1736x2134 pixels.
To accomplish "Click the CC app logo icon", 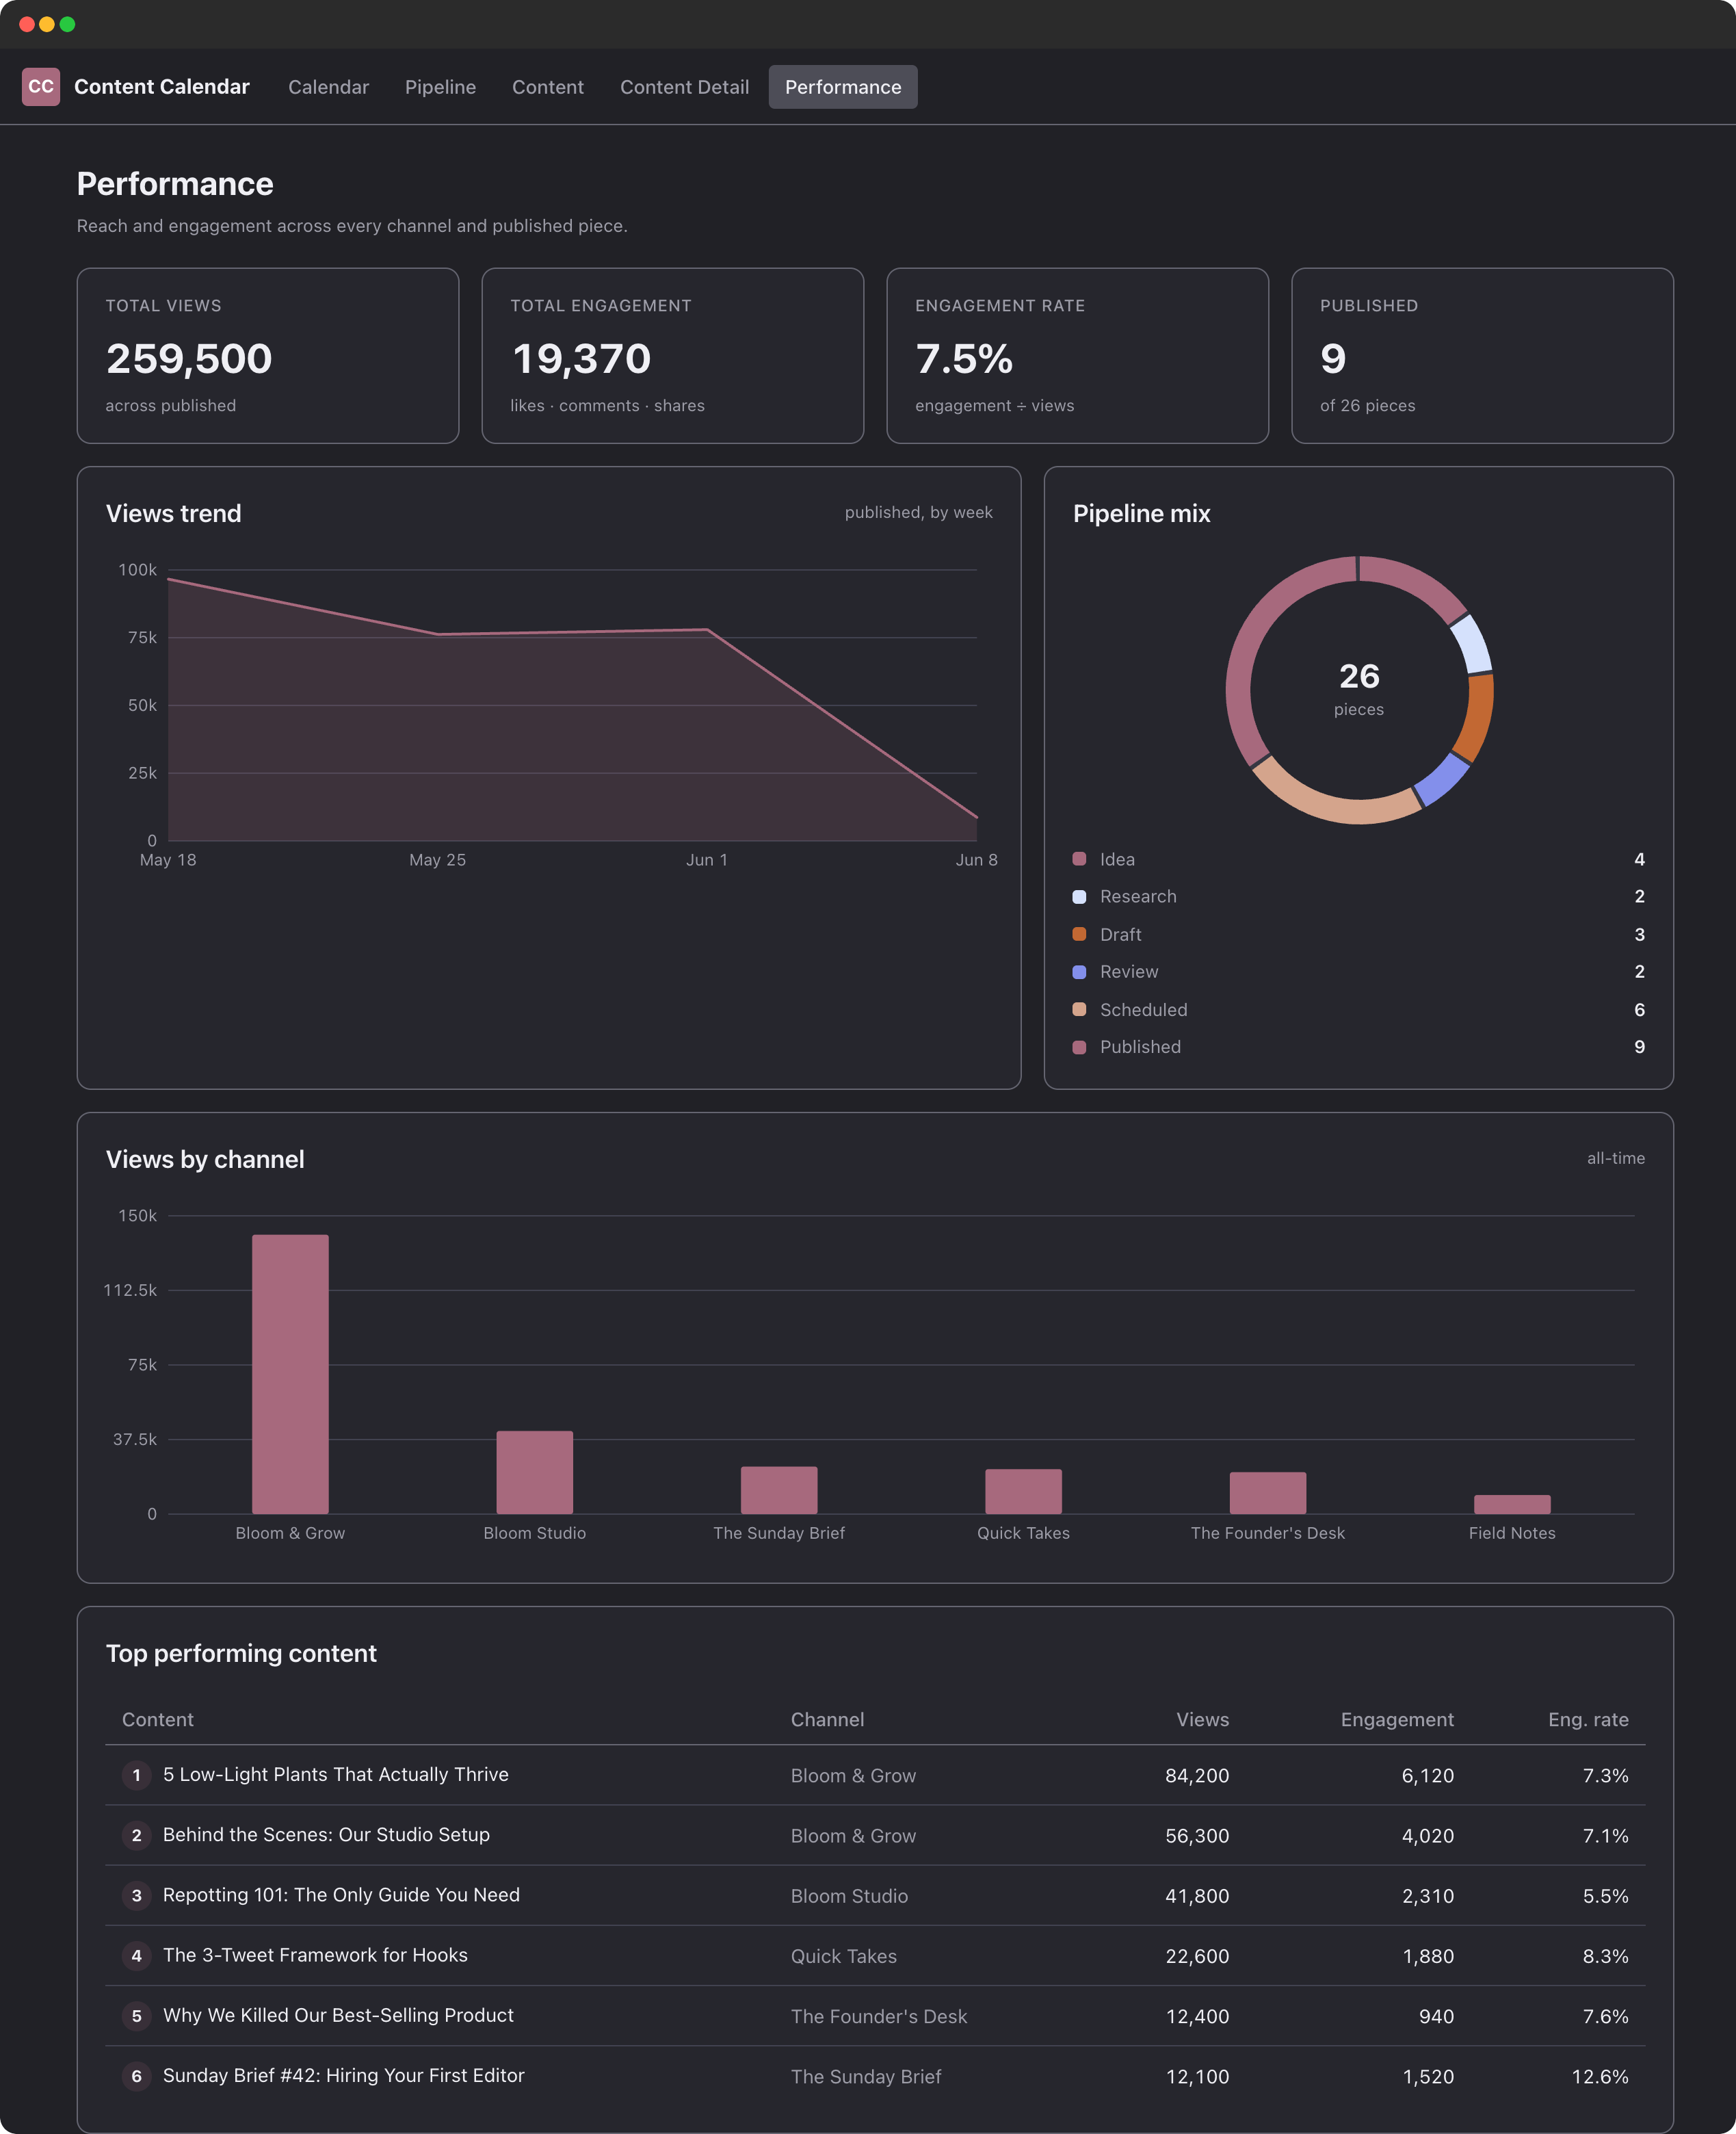I will point(41,87).
